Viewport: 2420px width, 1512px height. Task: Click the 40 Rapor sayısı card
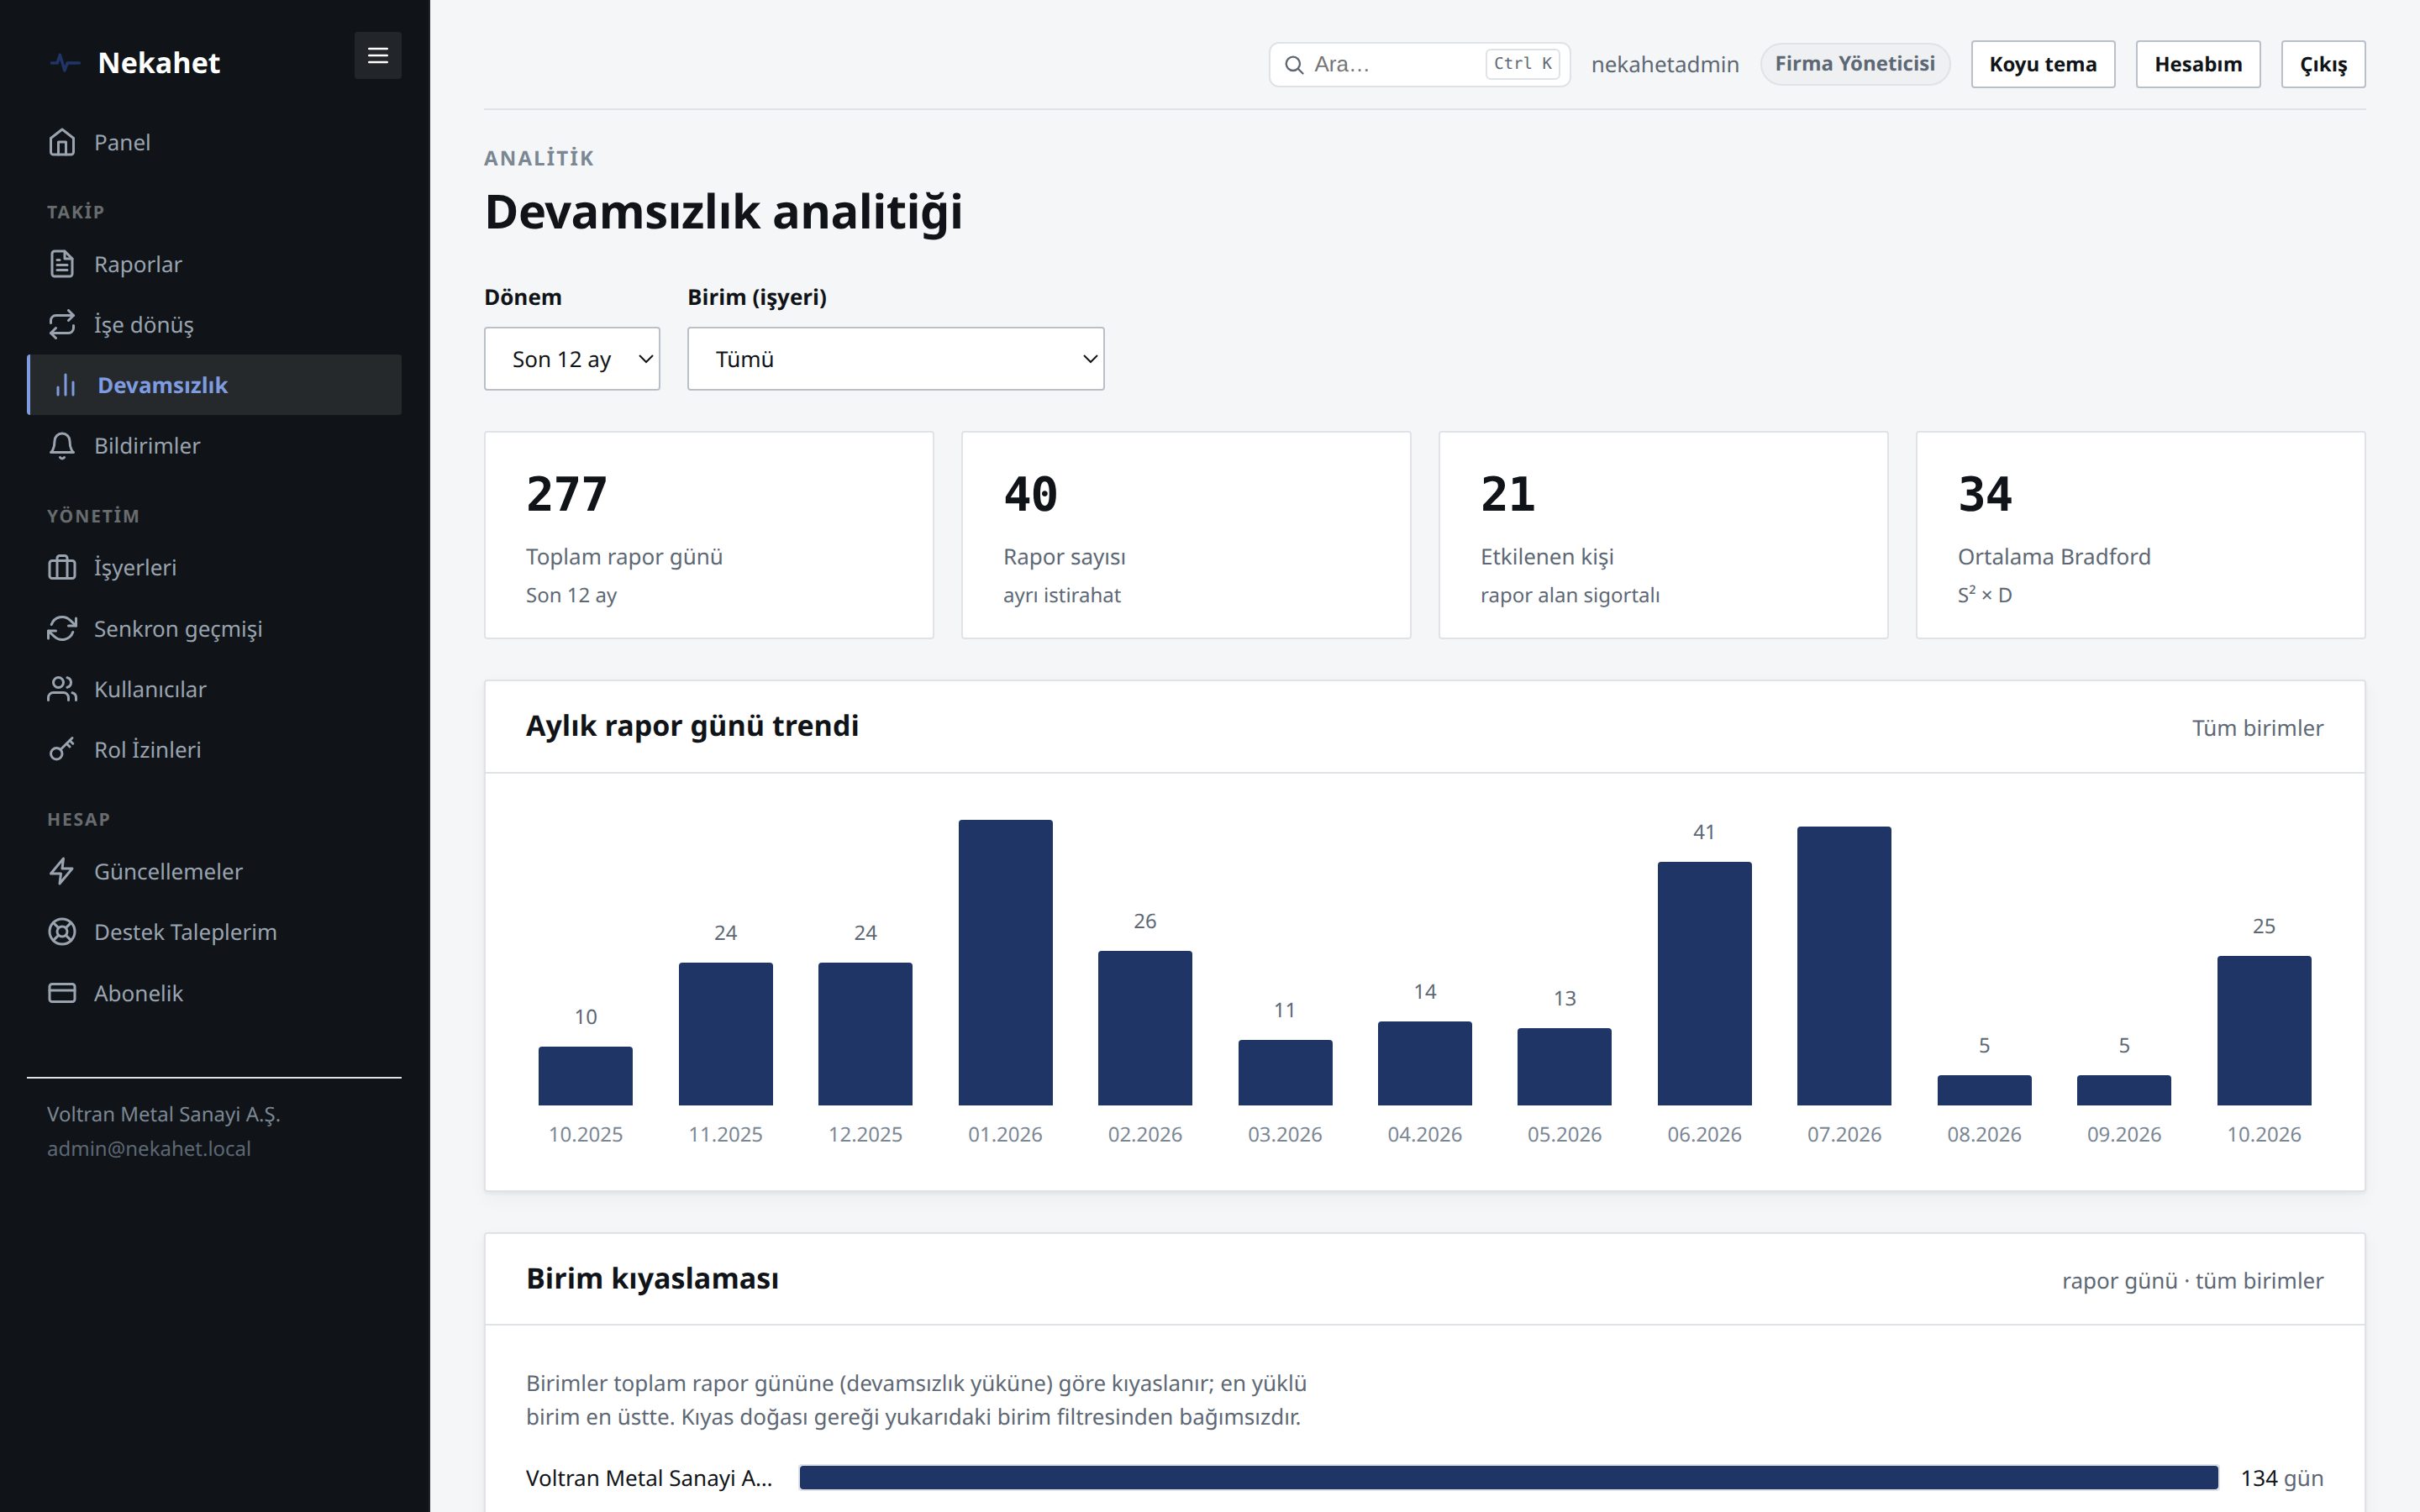click(1185, 535)
